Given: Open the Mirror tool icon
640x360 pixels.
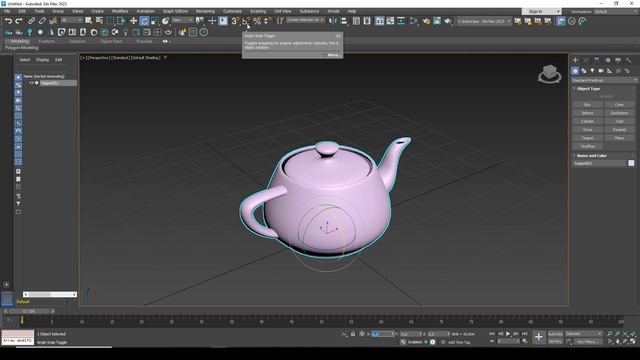Looking at the screenshot, I should 333,21.
